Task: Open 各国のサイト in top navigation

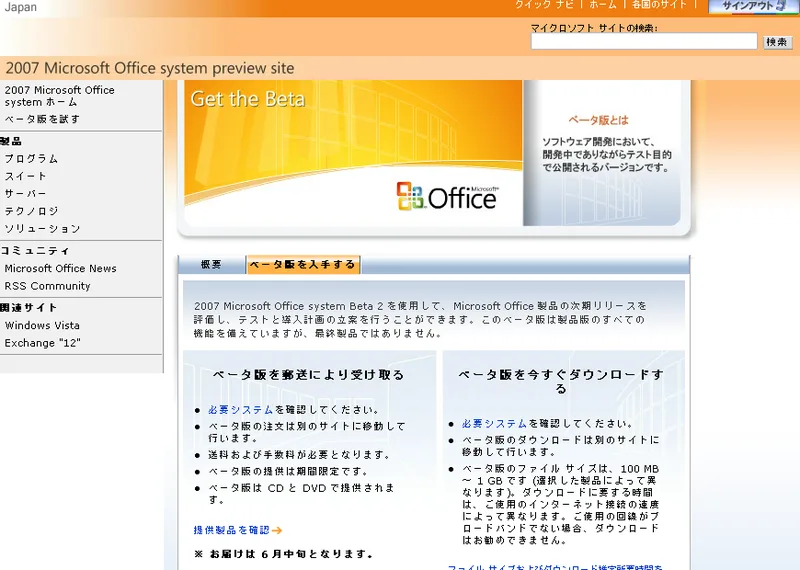Action: [x=659, y=6]
